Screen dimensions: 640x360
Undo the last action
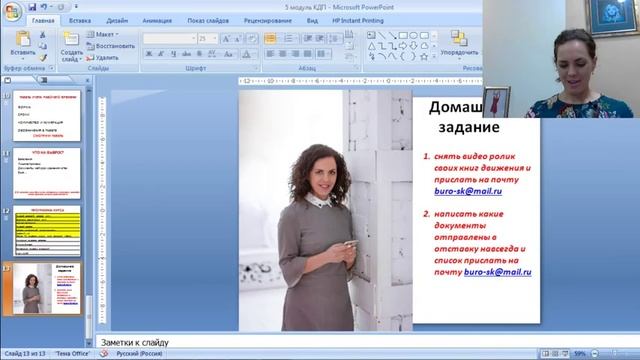click(44, 7)
